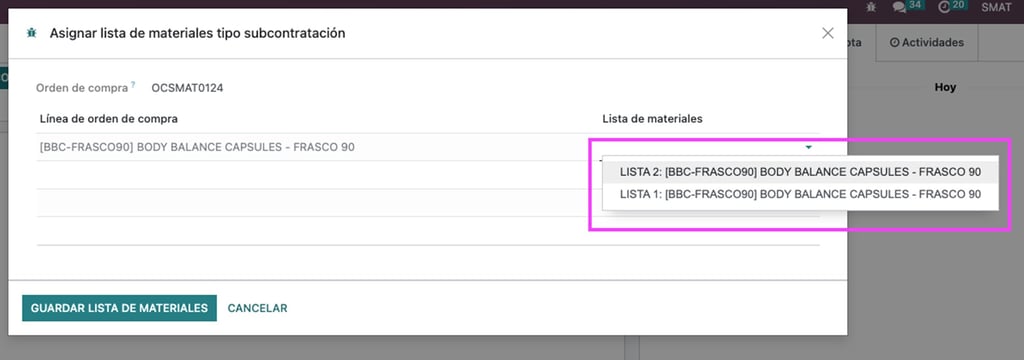Screen dimensions: 1024x360
Task: Click the CANCELAR button
Action: [257, 308]
